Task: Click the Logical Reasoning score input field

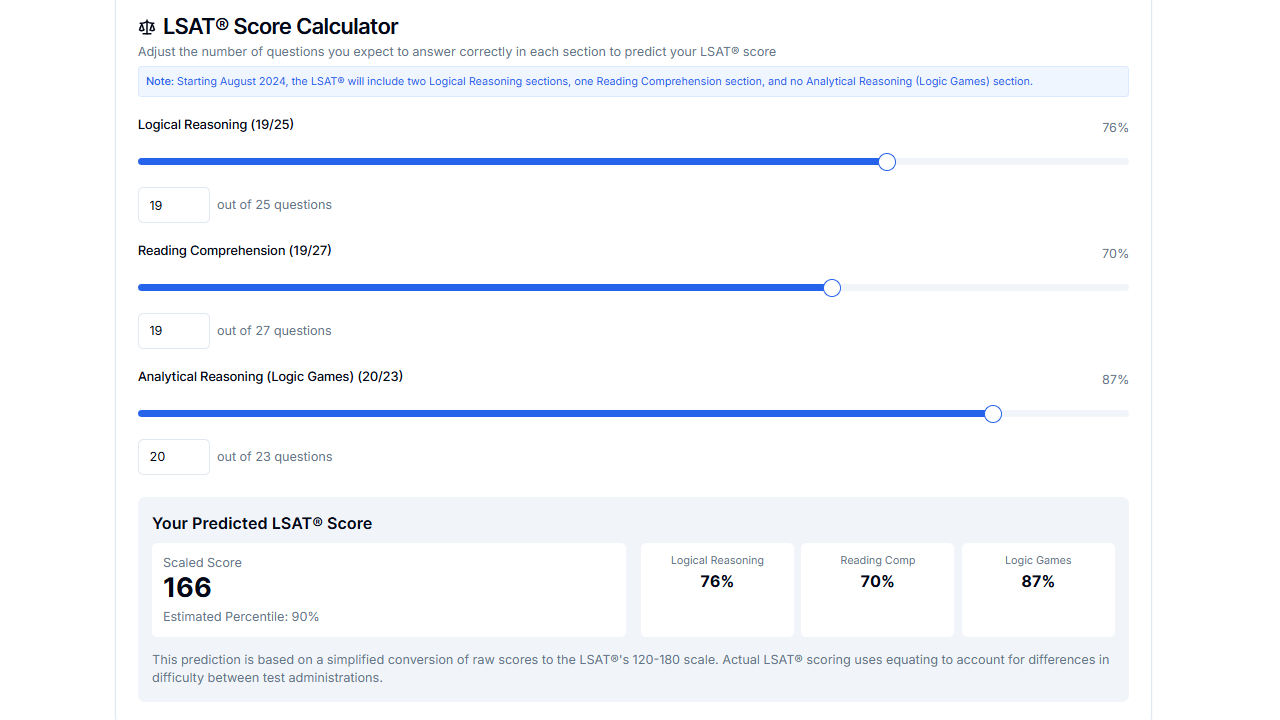Action: pos(173,204)
